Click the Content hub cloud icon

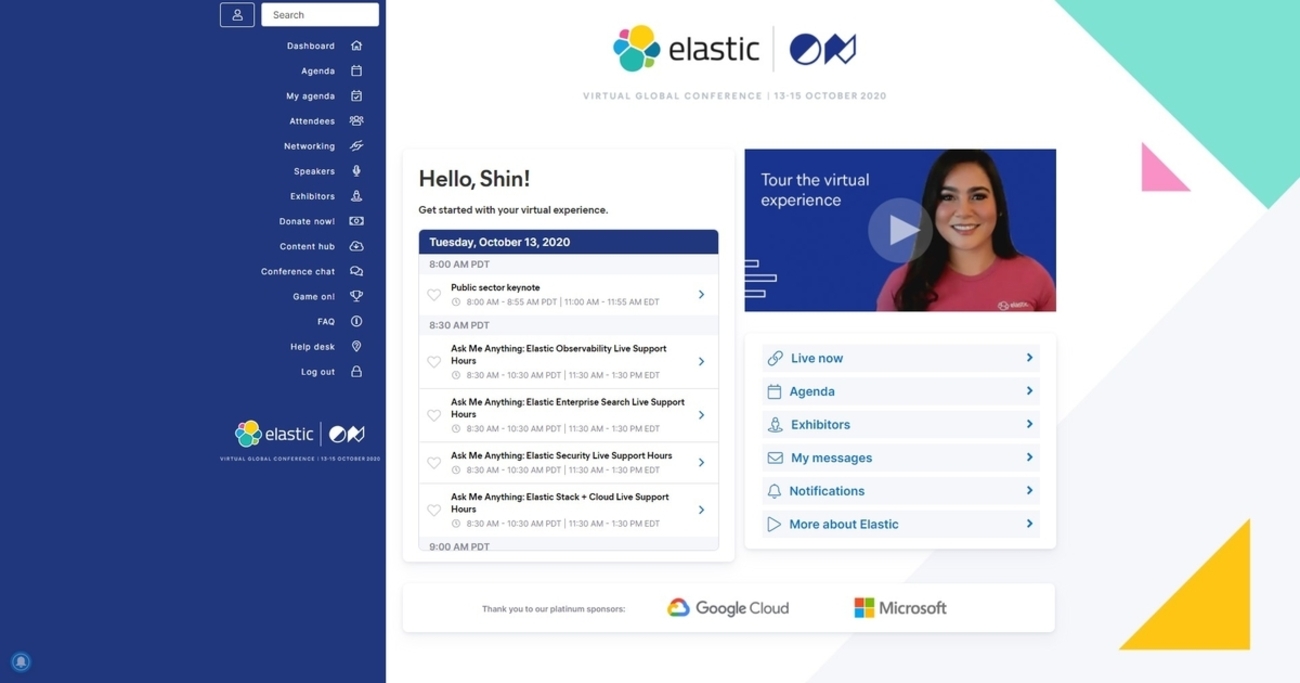(356, 246)
